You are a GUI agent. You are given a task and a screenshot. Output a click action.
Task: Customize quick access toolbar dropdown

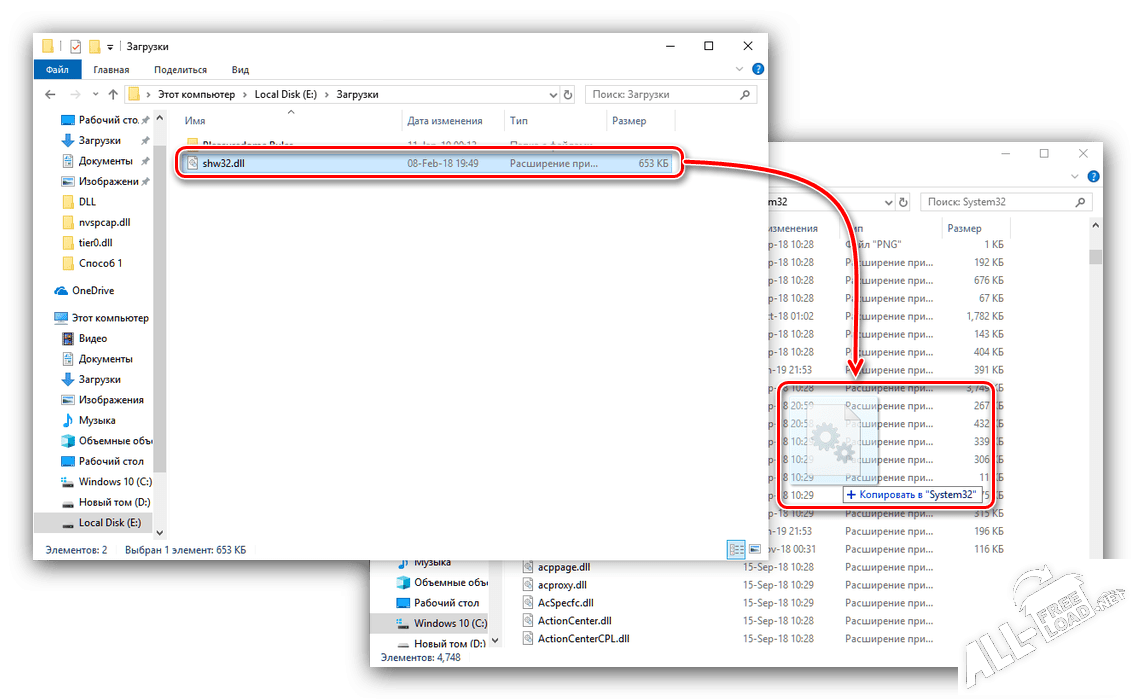point(110,47)
